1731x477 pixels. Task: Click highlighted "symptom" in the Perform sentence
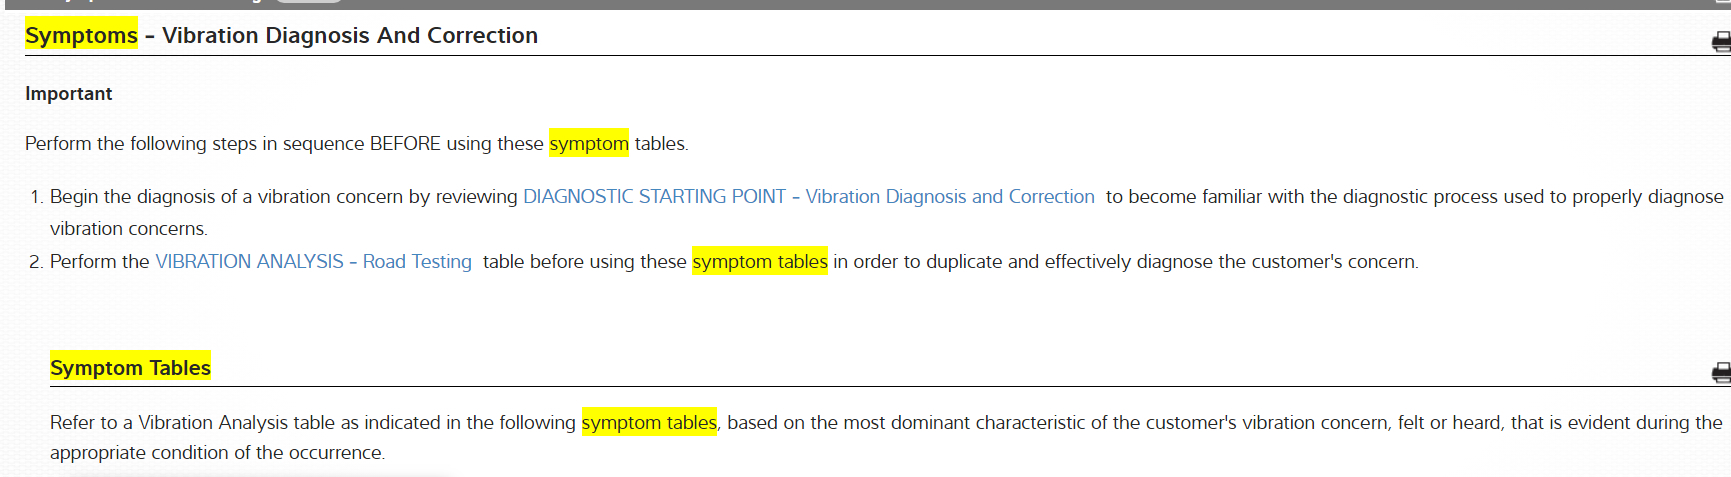(589, 144)
